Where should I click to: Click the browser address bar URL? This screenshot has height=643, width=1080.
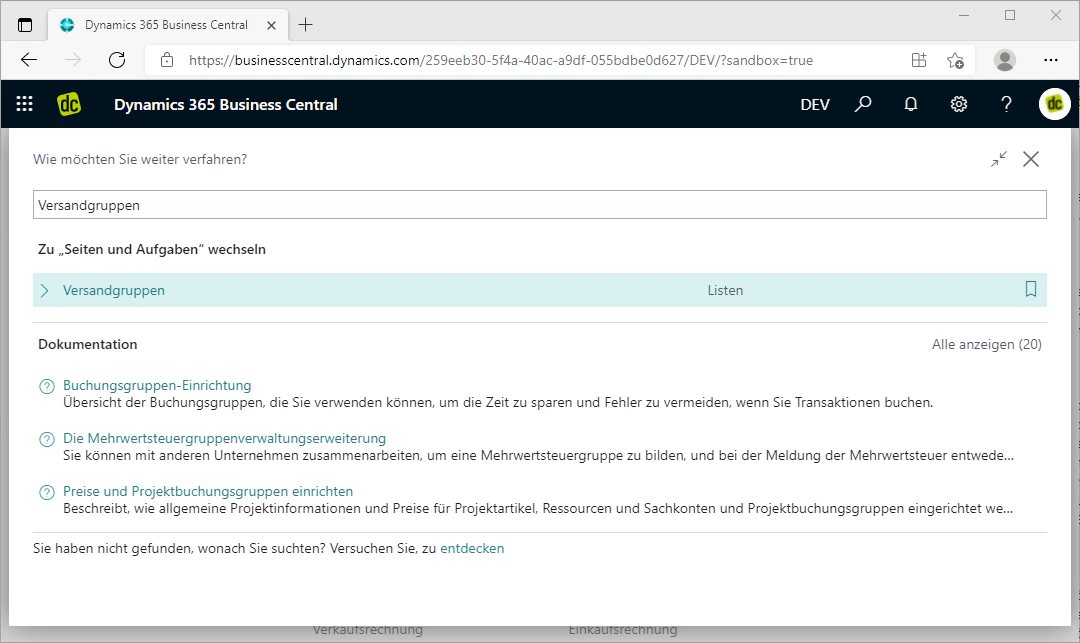[501, 61]
